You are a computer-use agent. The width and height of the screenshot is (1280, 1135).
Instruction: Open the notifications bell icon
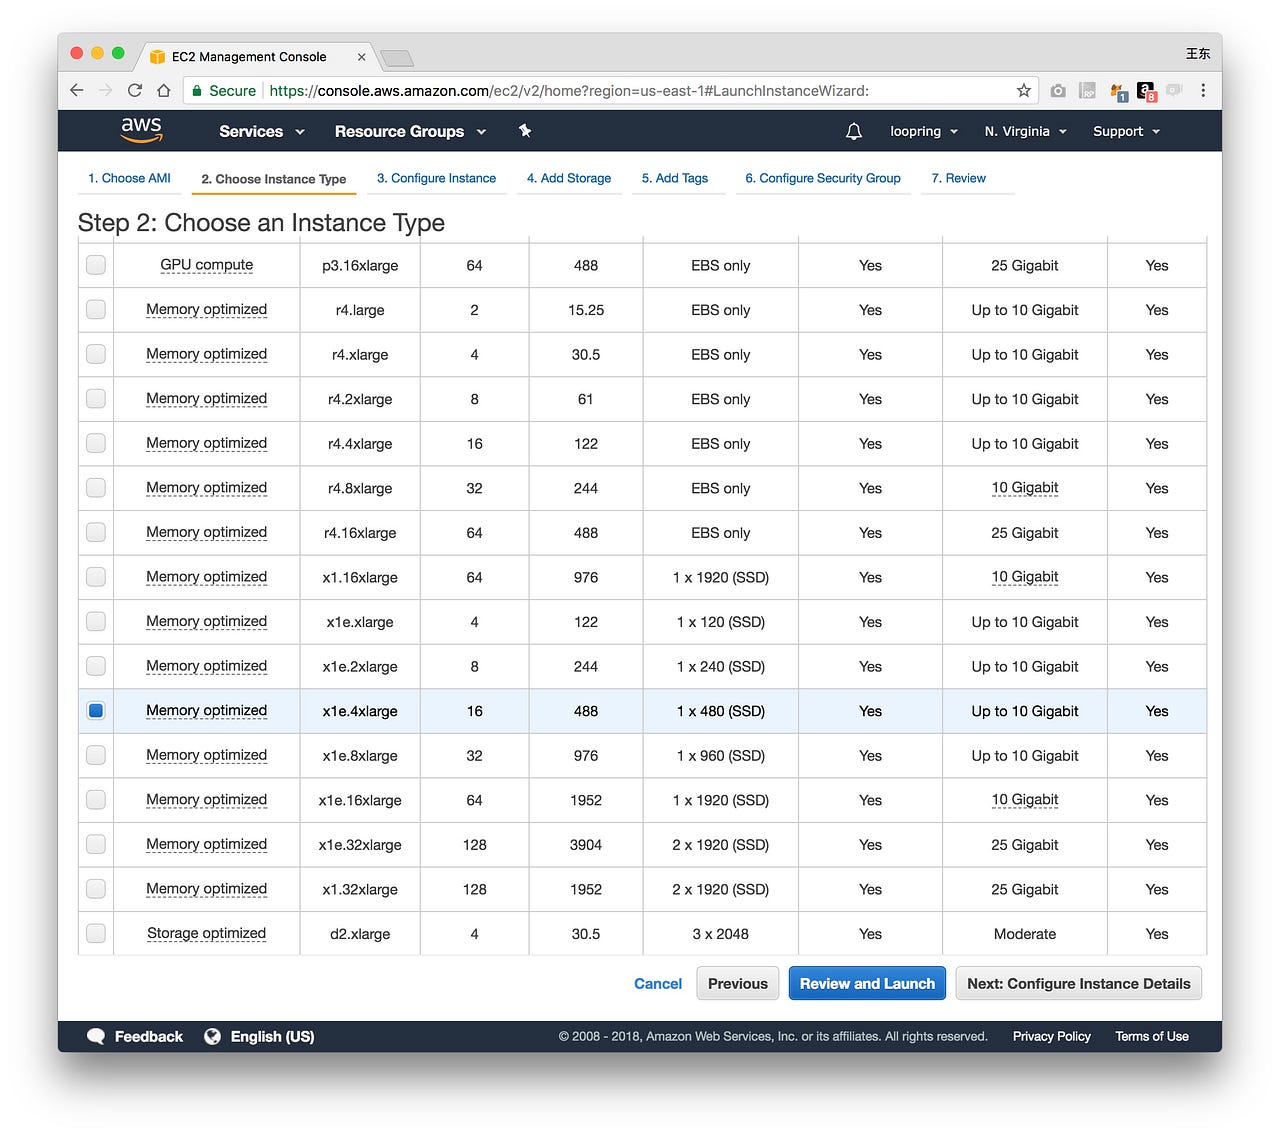click(854, 131)
